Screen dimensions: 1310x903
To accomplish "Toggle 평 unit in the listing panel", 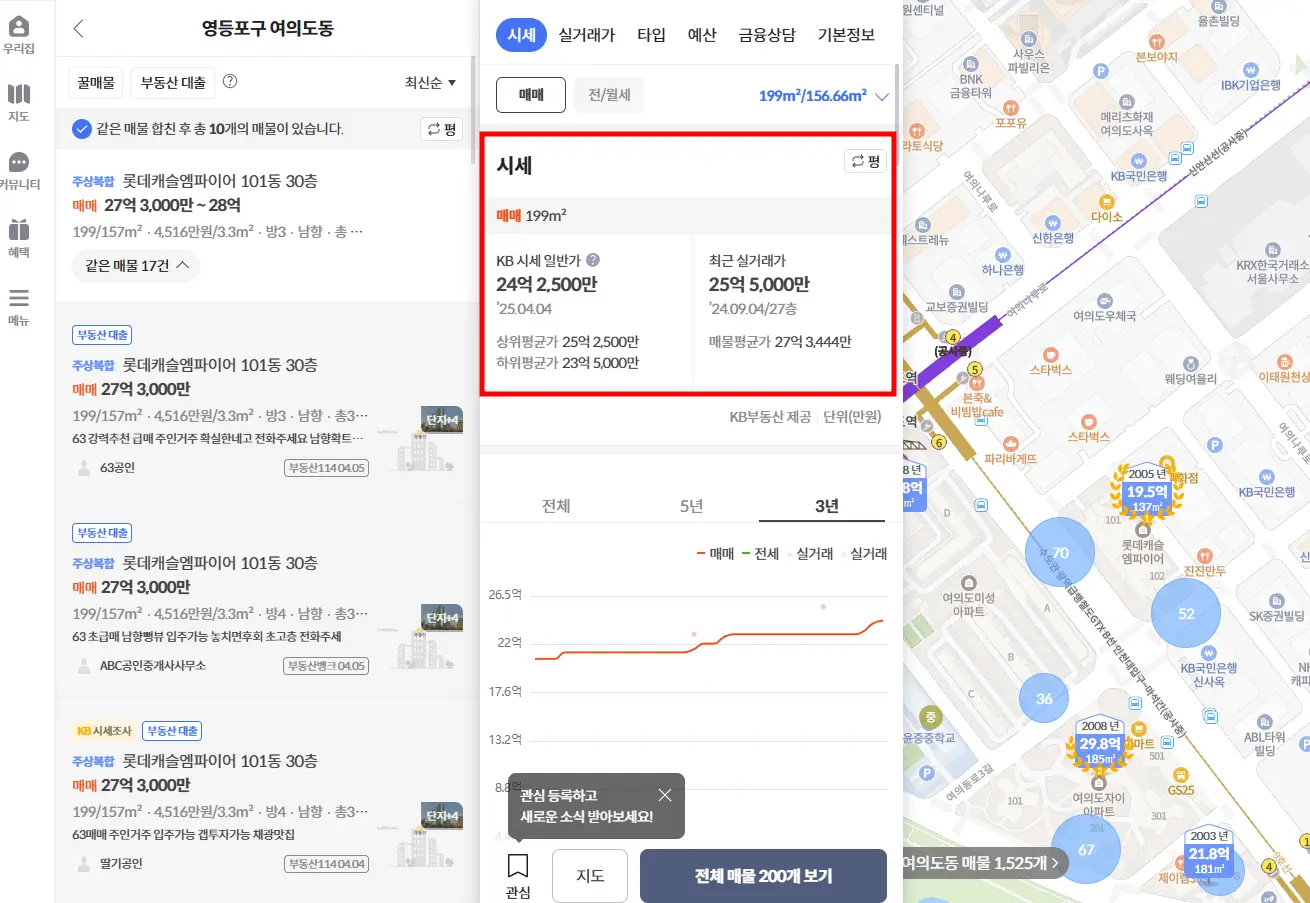I will [x=441, y=128].
